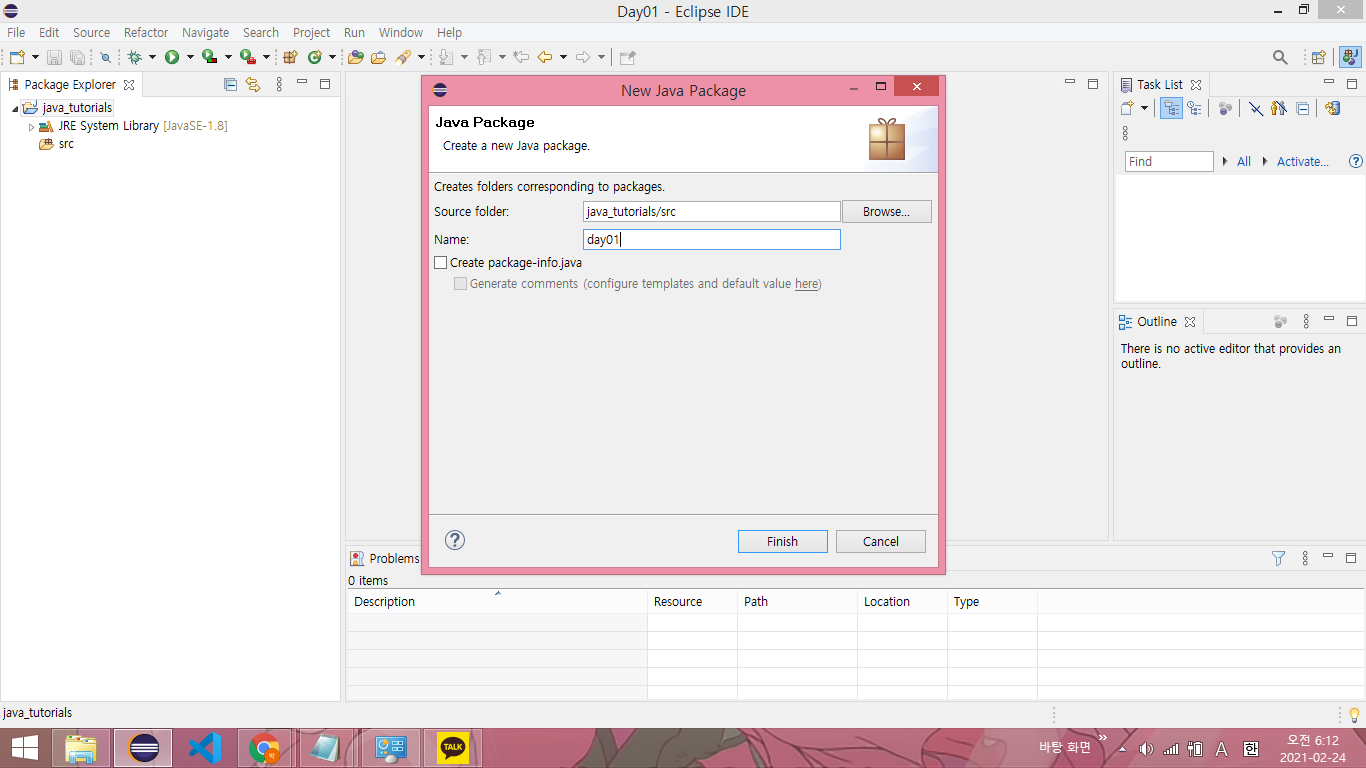Select the Java perspective icon
This screenshot has width=1366, height=768.
point(1350,57)
